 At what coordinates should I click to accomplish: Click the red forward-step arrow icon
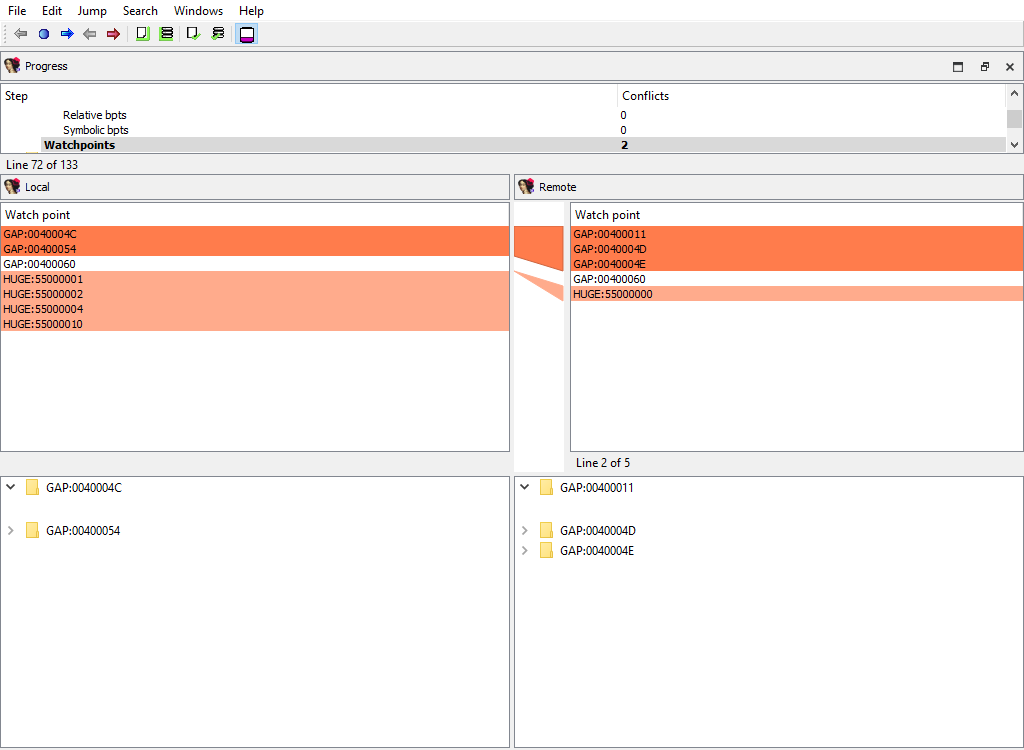pyautogui.click(x=113, y=33)
